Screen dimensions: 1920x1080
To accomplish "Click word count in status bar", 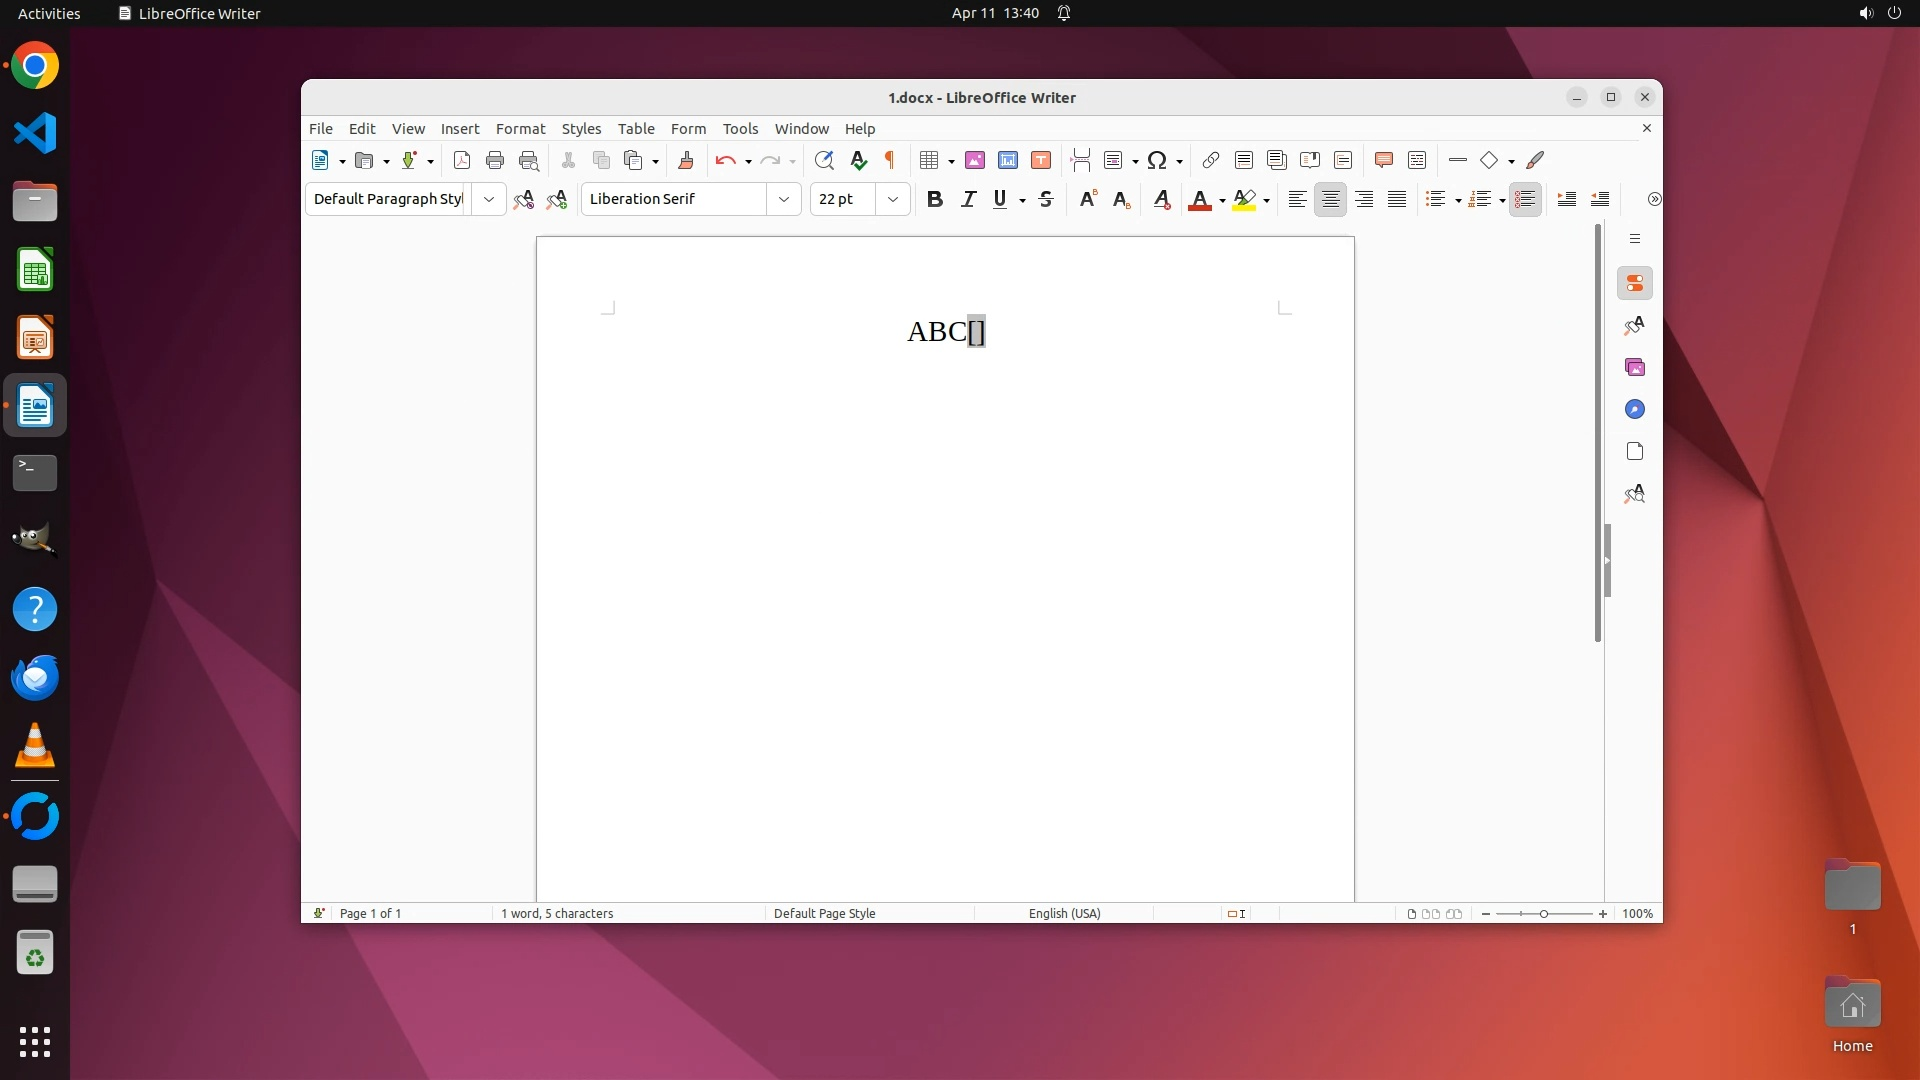I will (557, 913).
